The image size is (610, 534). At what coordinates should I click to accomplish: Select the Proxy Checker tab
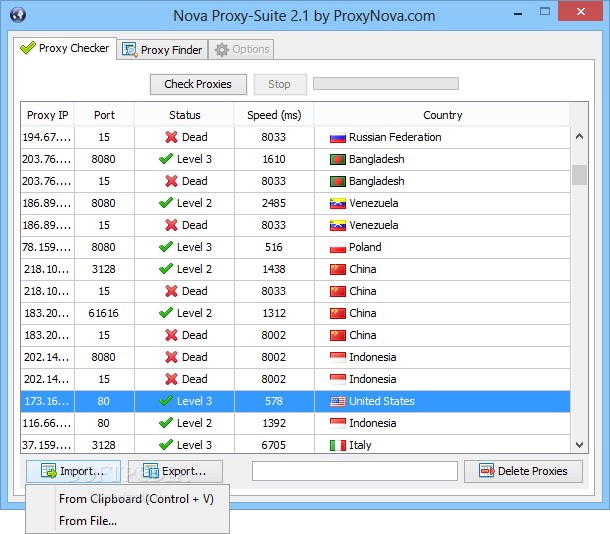coord(65,48)
